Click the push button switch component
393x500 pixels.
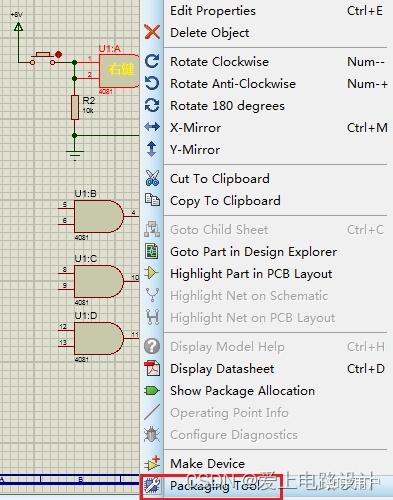[43, 58]
